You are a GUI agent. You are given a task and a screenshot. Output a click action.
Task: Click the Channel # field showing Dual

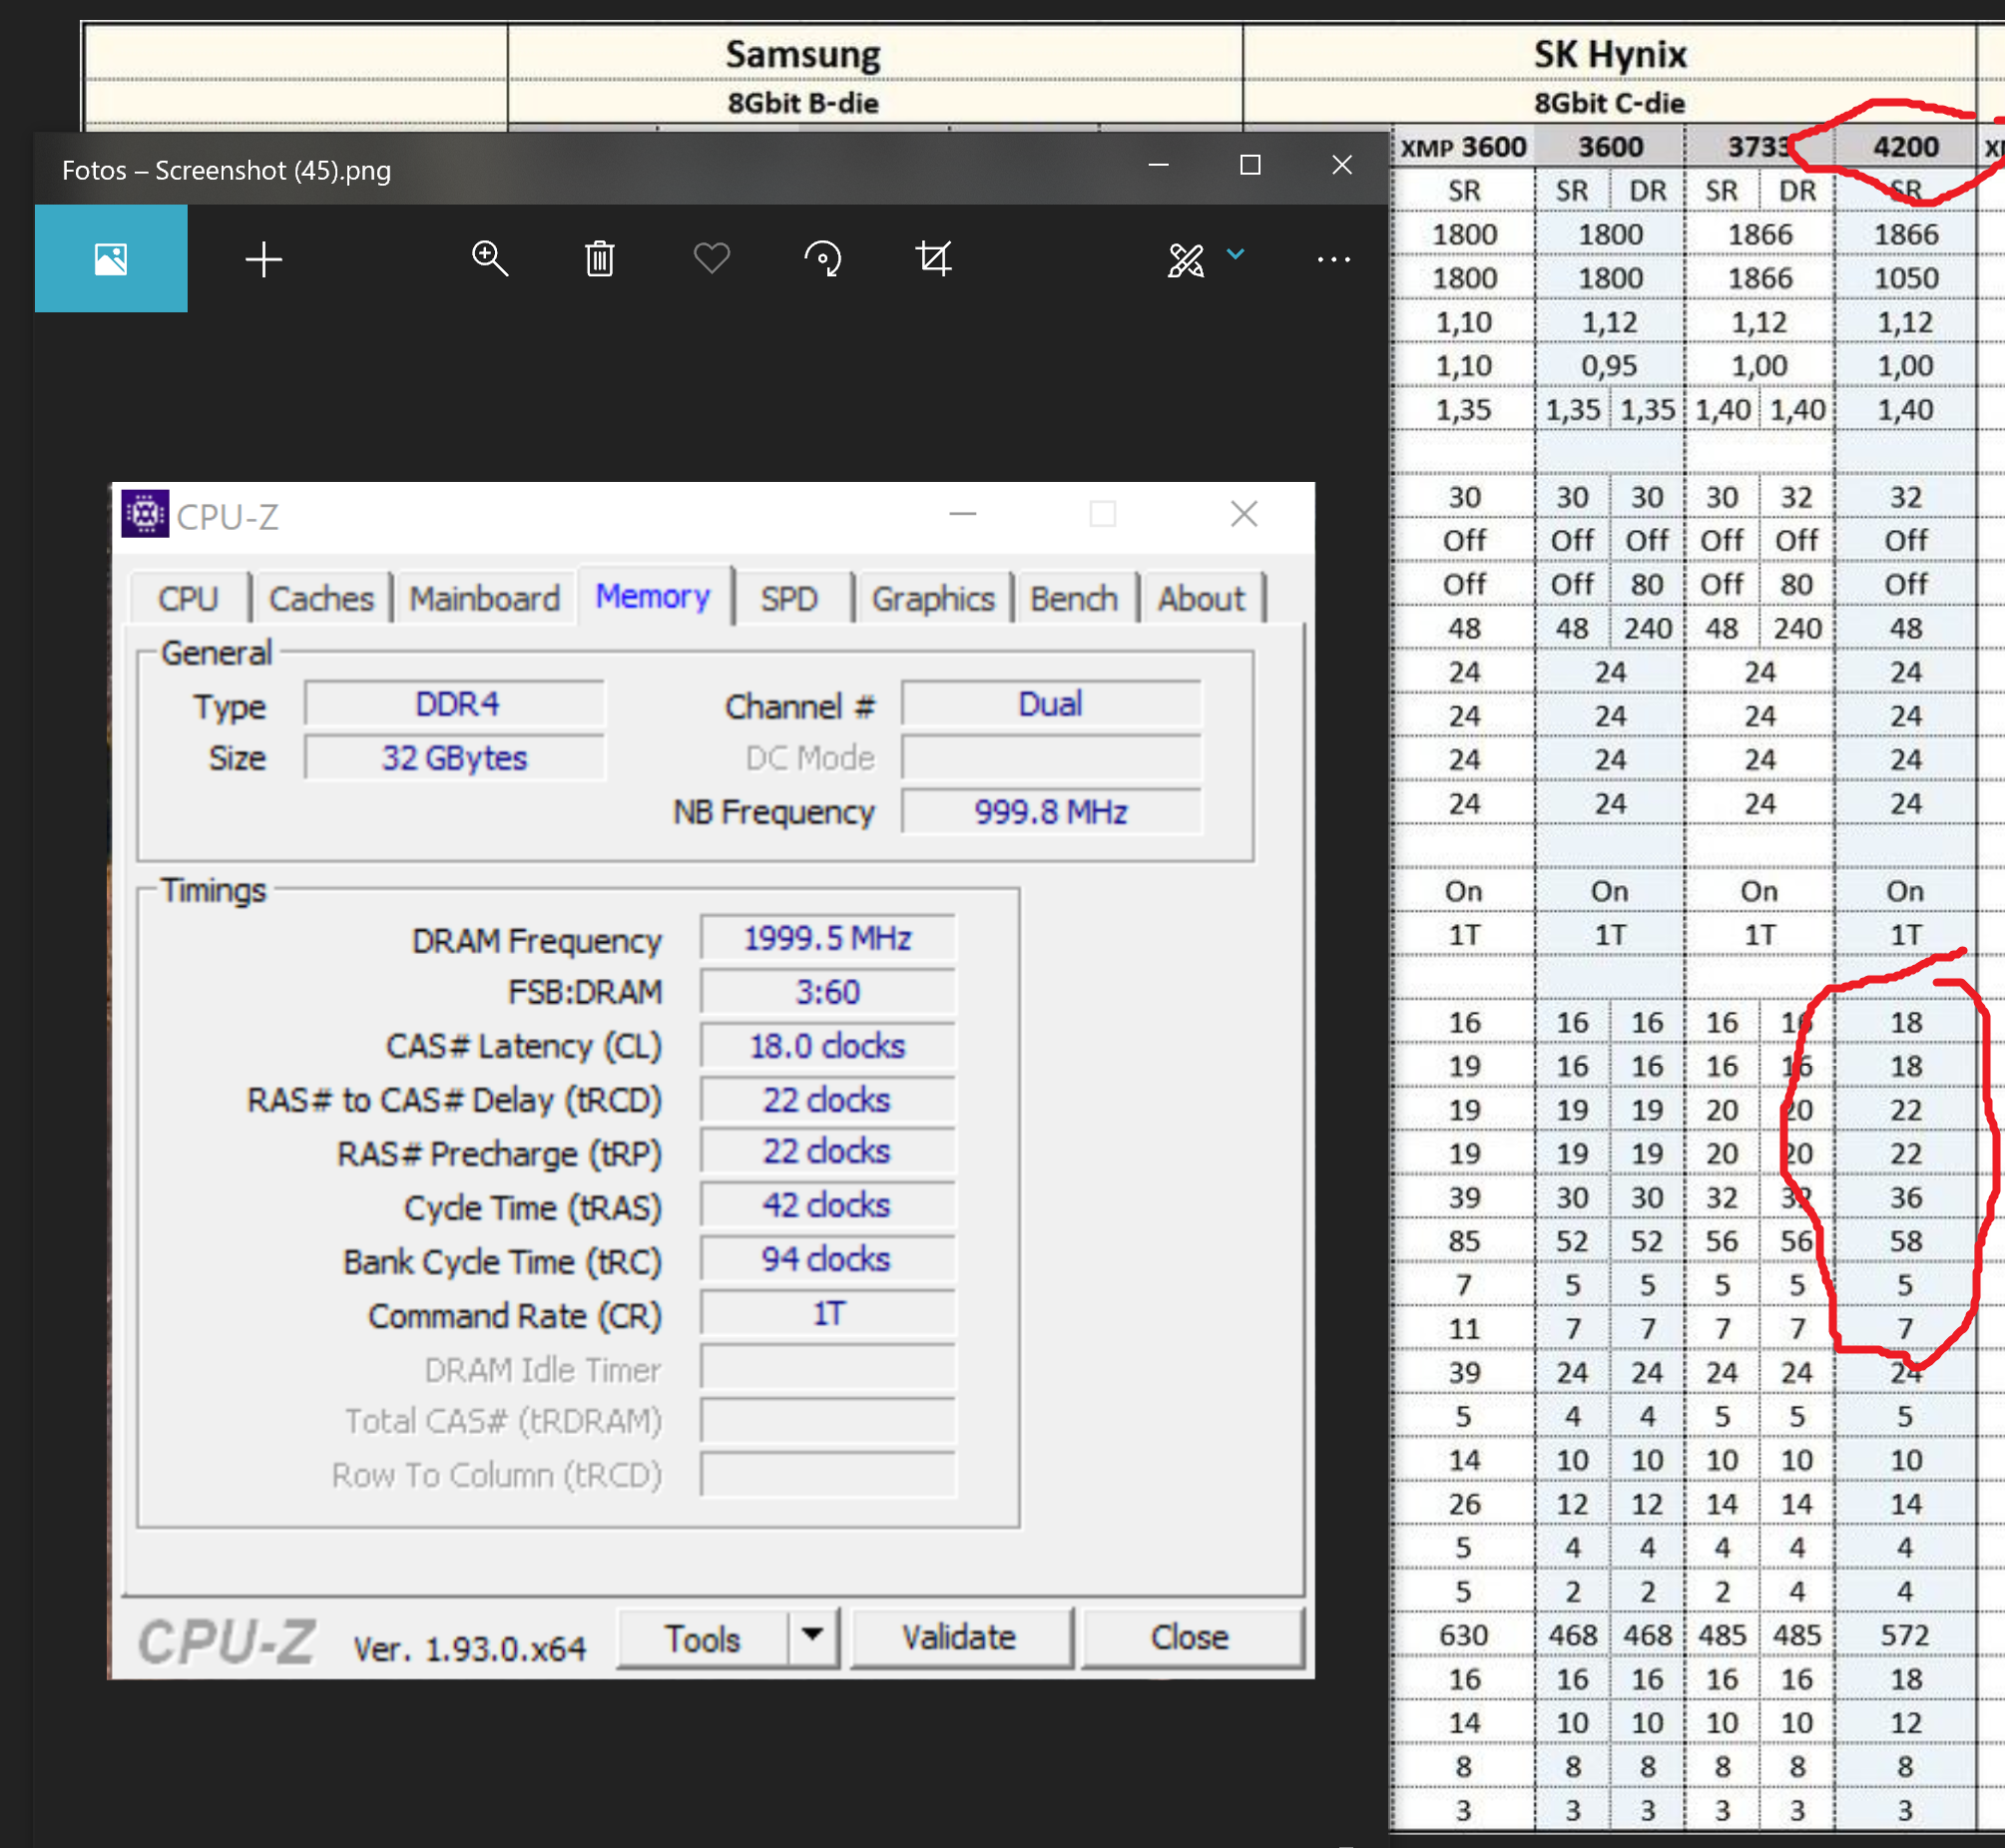1051,704
